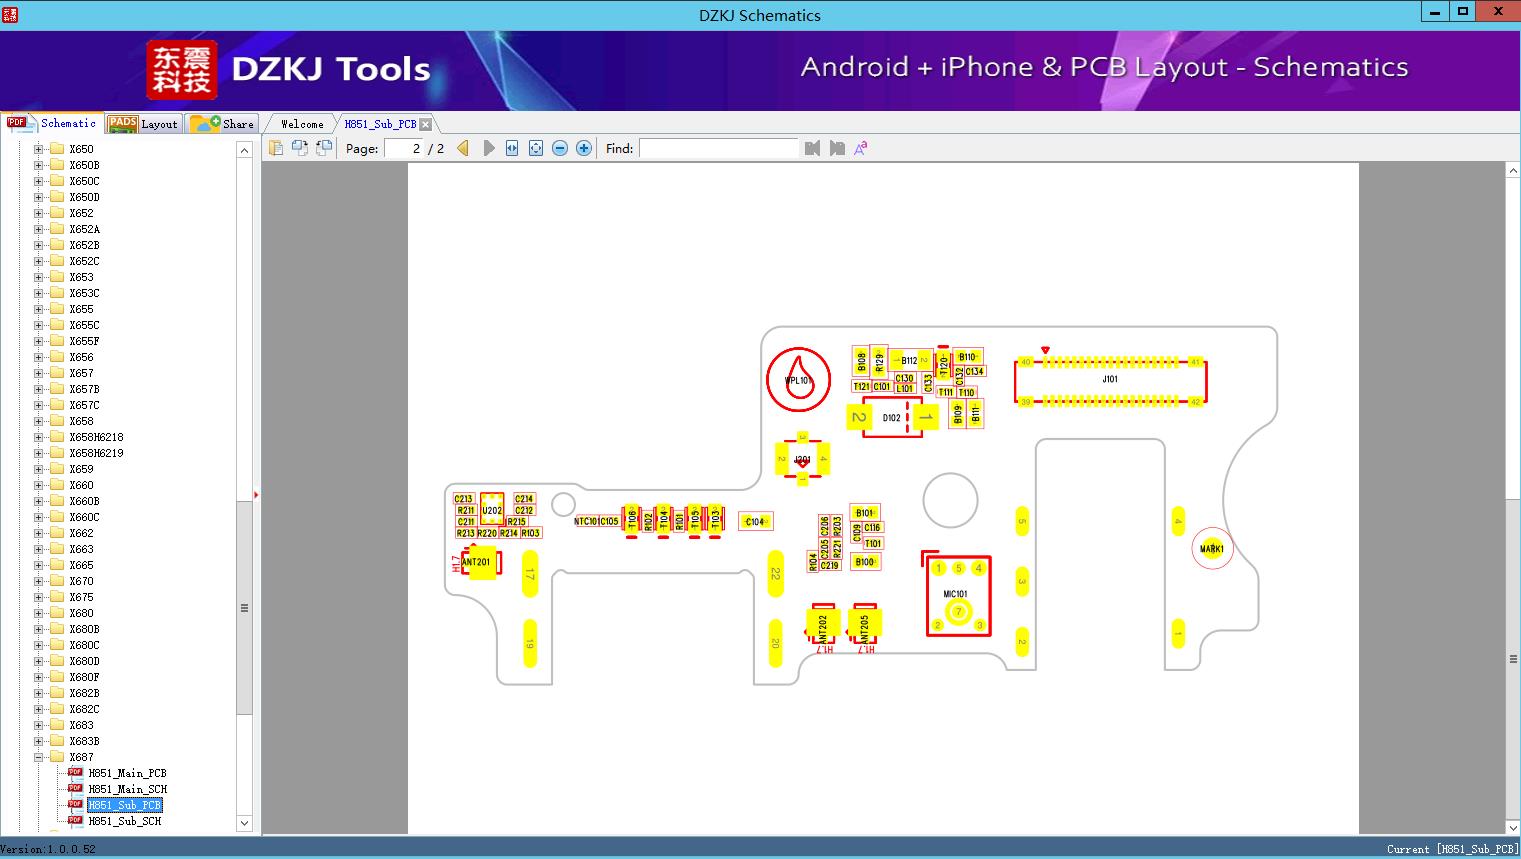Switch to the Welcome tab
Image resolution: width=1521 pixels, height=859 pixels.
302,124
